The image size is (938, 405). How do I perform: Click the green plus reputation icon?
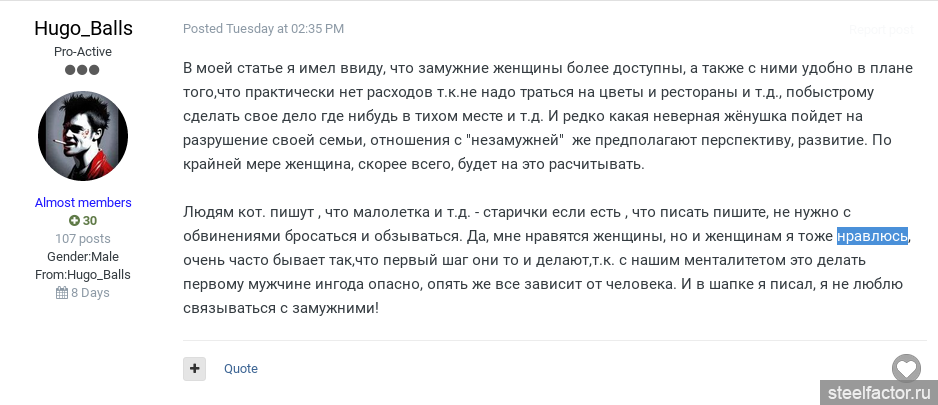tap(74, 220)
